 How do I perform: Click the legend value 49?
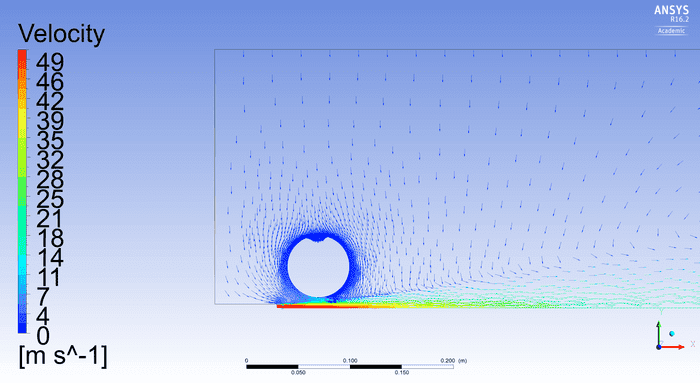point(50,61)
